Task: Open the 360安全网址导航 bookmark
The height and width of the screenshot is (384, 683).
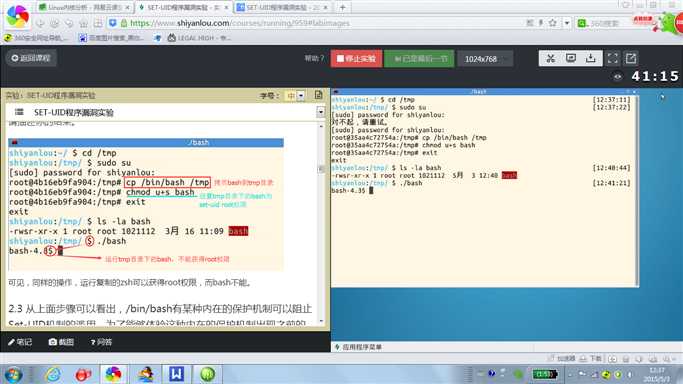Action: pyautogui.click(x=36, y=38)
